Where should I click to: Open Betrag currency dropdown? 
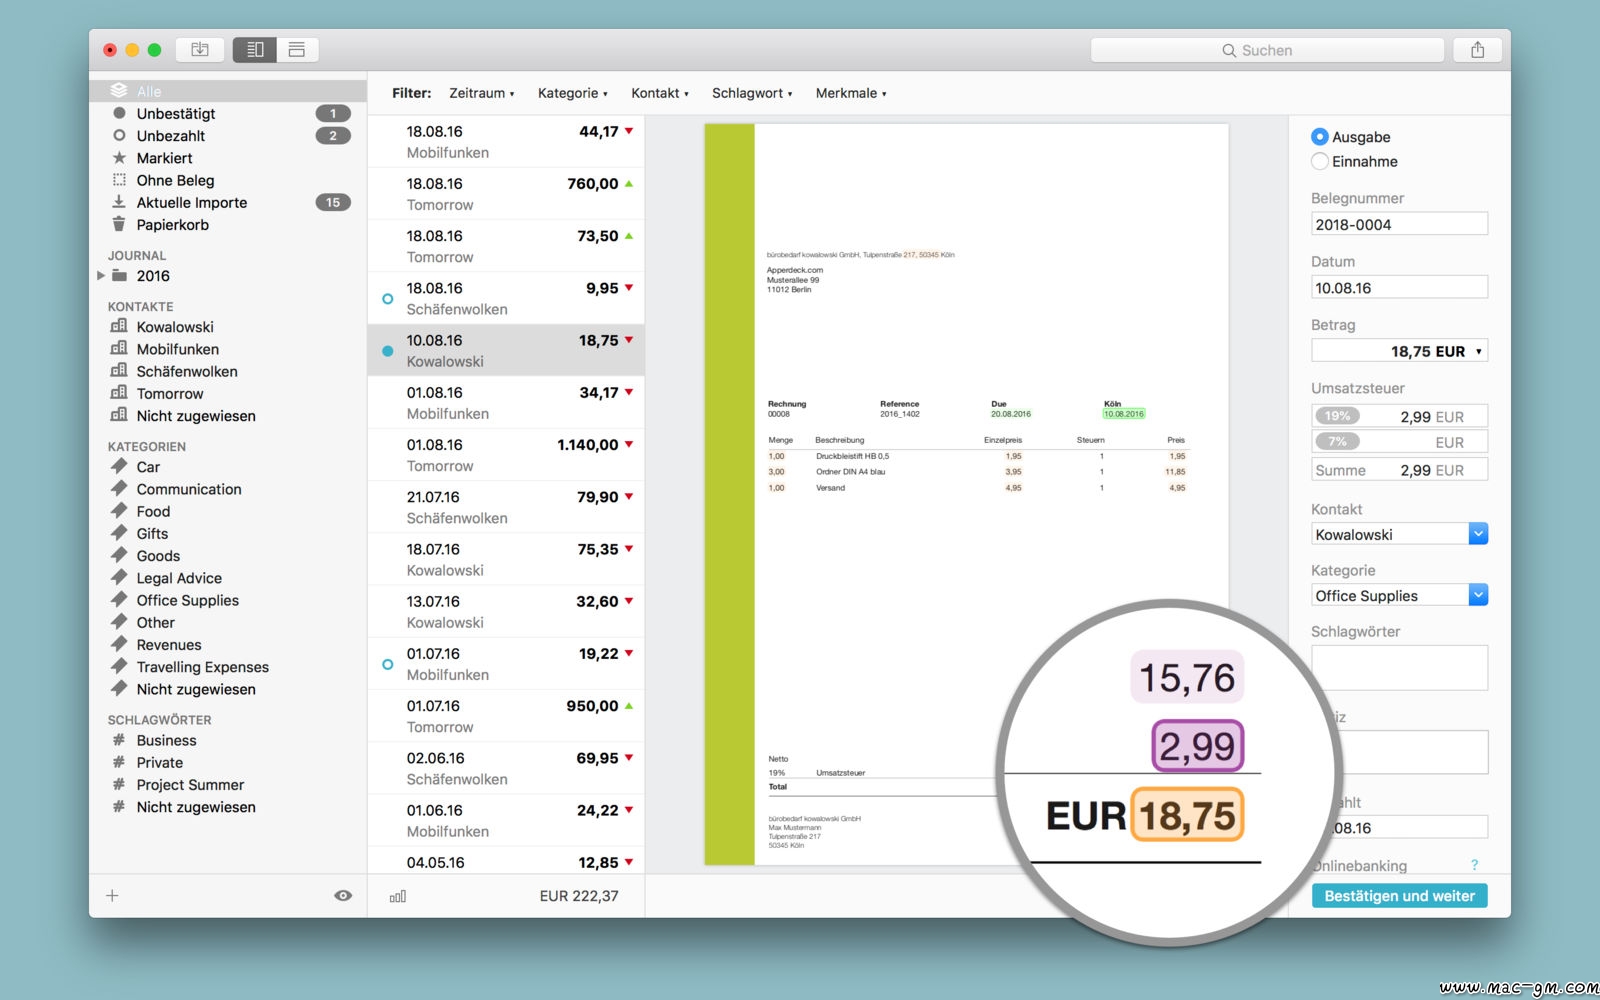(1478, 351)
